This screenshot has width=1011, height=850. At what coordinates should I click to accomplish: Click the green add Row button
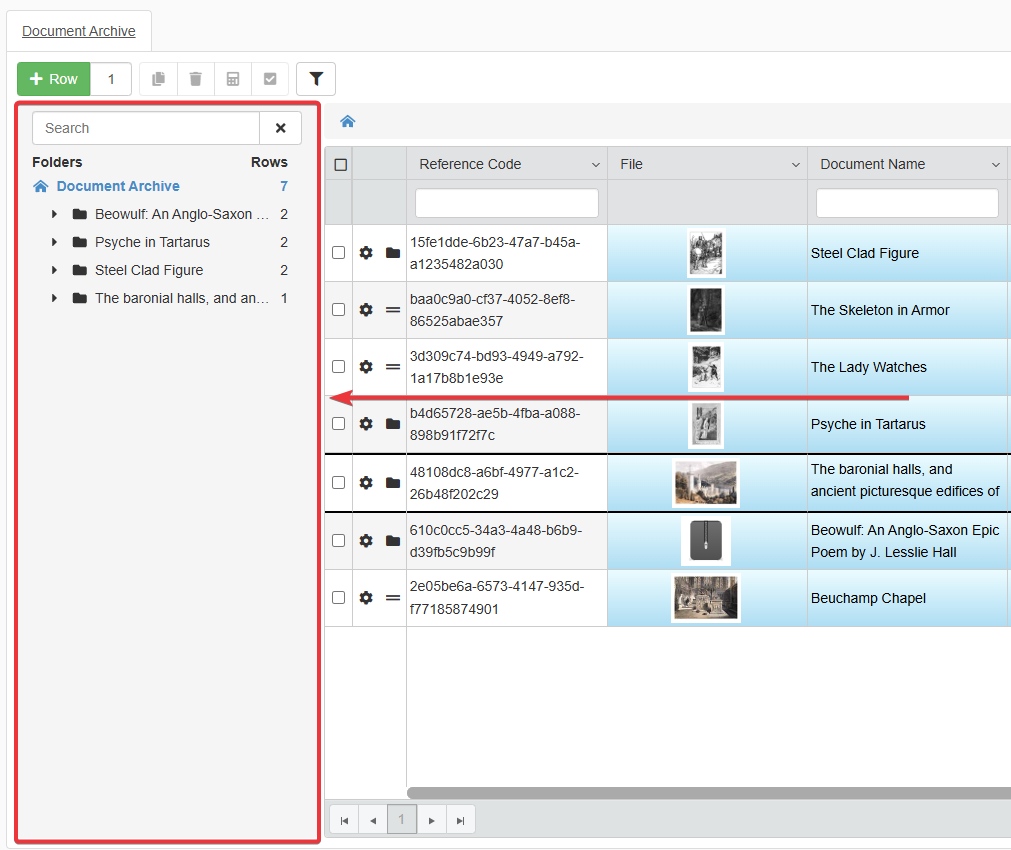[54, 79]
